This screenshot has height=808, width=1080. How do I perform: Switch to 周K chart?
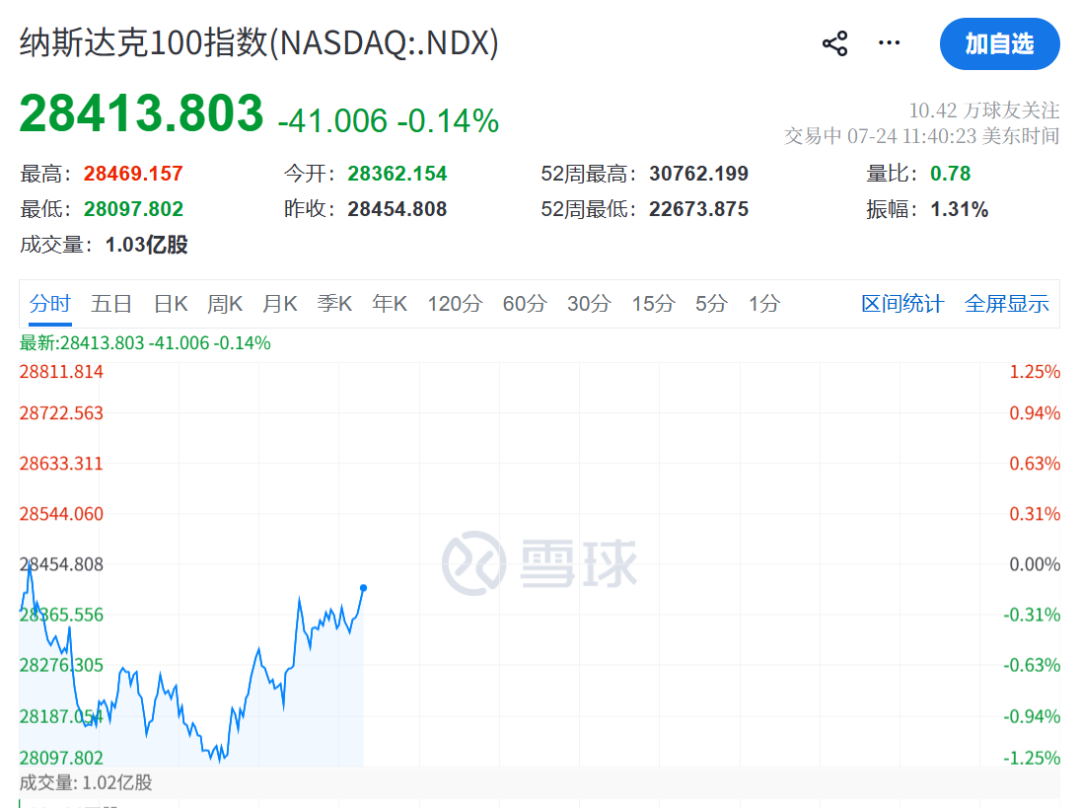click(x=225, y=304)
